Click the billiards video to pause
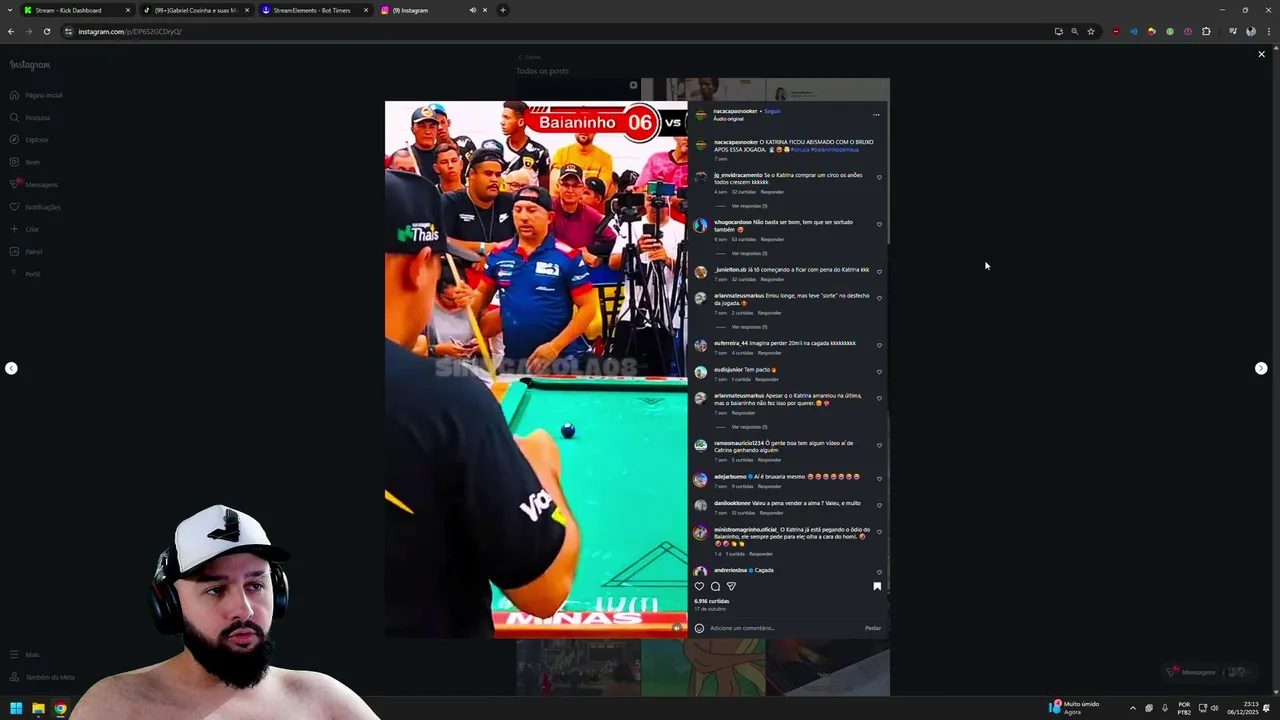This screenshot has height=720, width=1280. point(536,369)
